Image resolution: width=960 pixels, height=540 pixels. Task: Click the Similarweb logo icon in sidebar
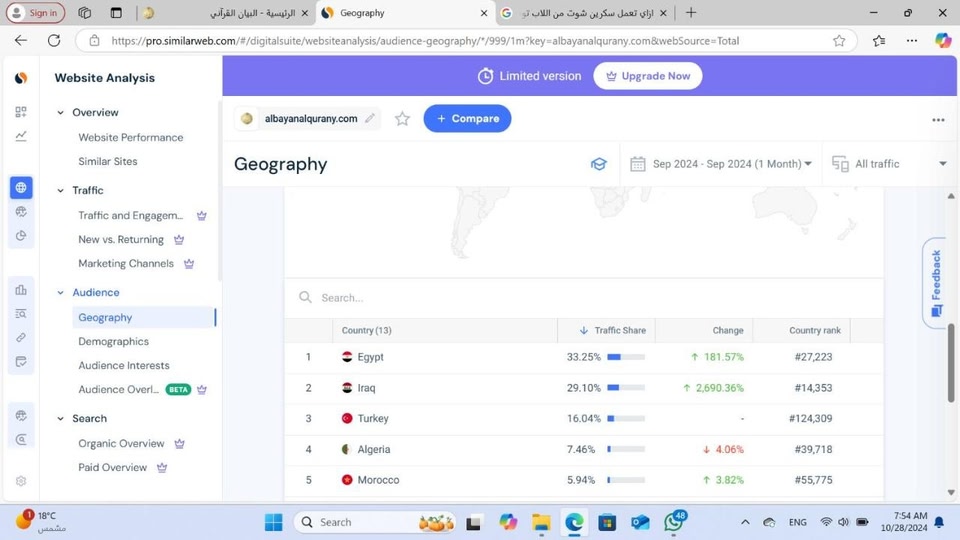pos(21,78)
